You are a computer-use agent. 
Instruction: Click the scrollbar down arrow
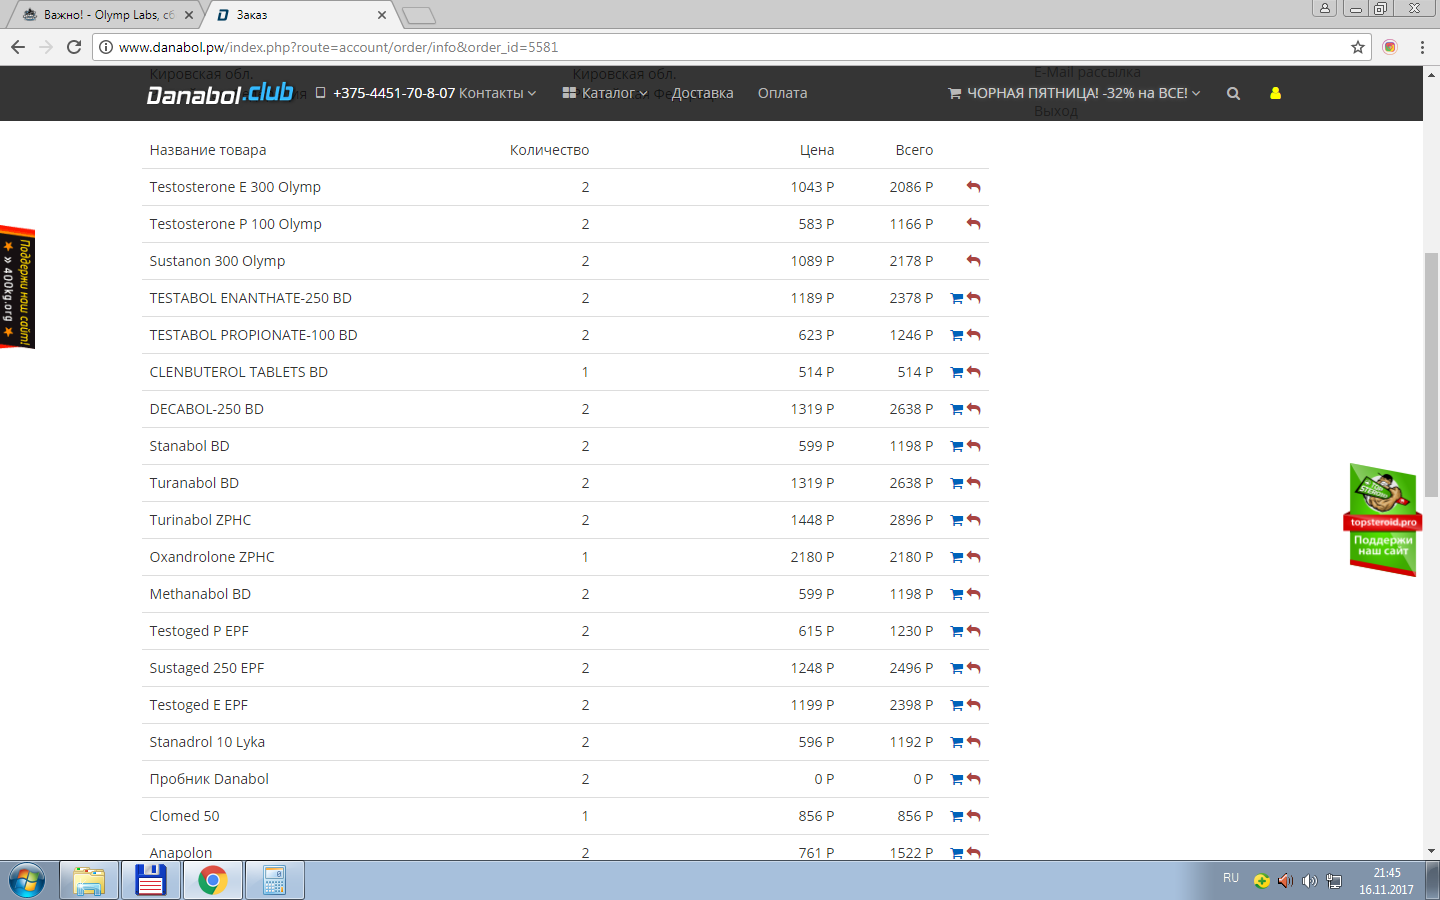[x=1431, y=851]
